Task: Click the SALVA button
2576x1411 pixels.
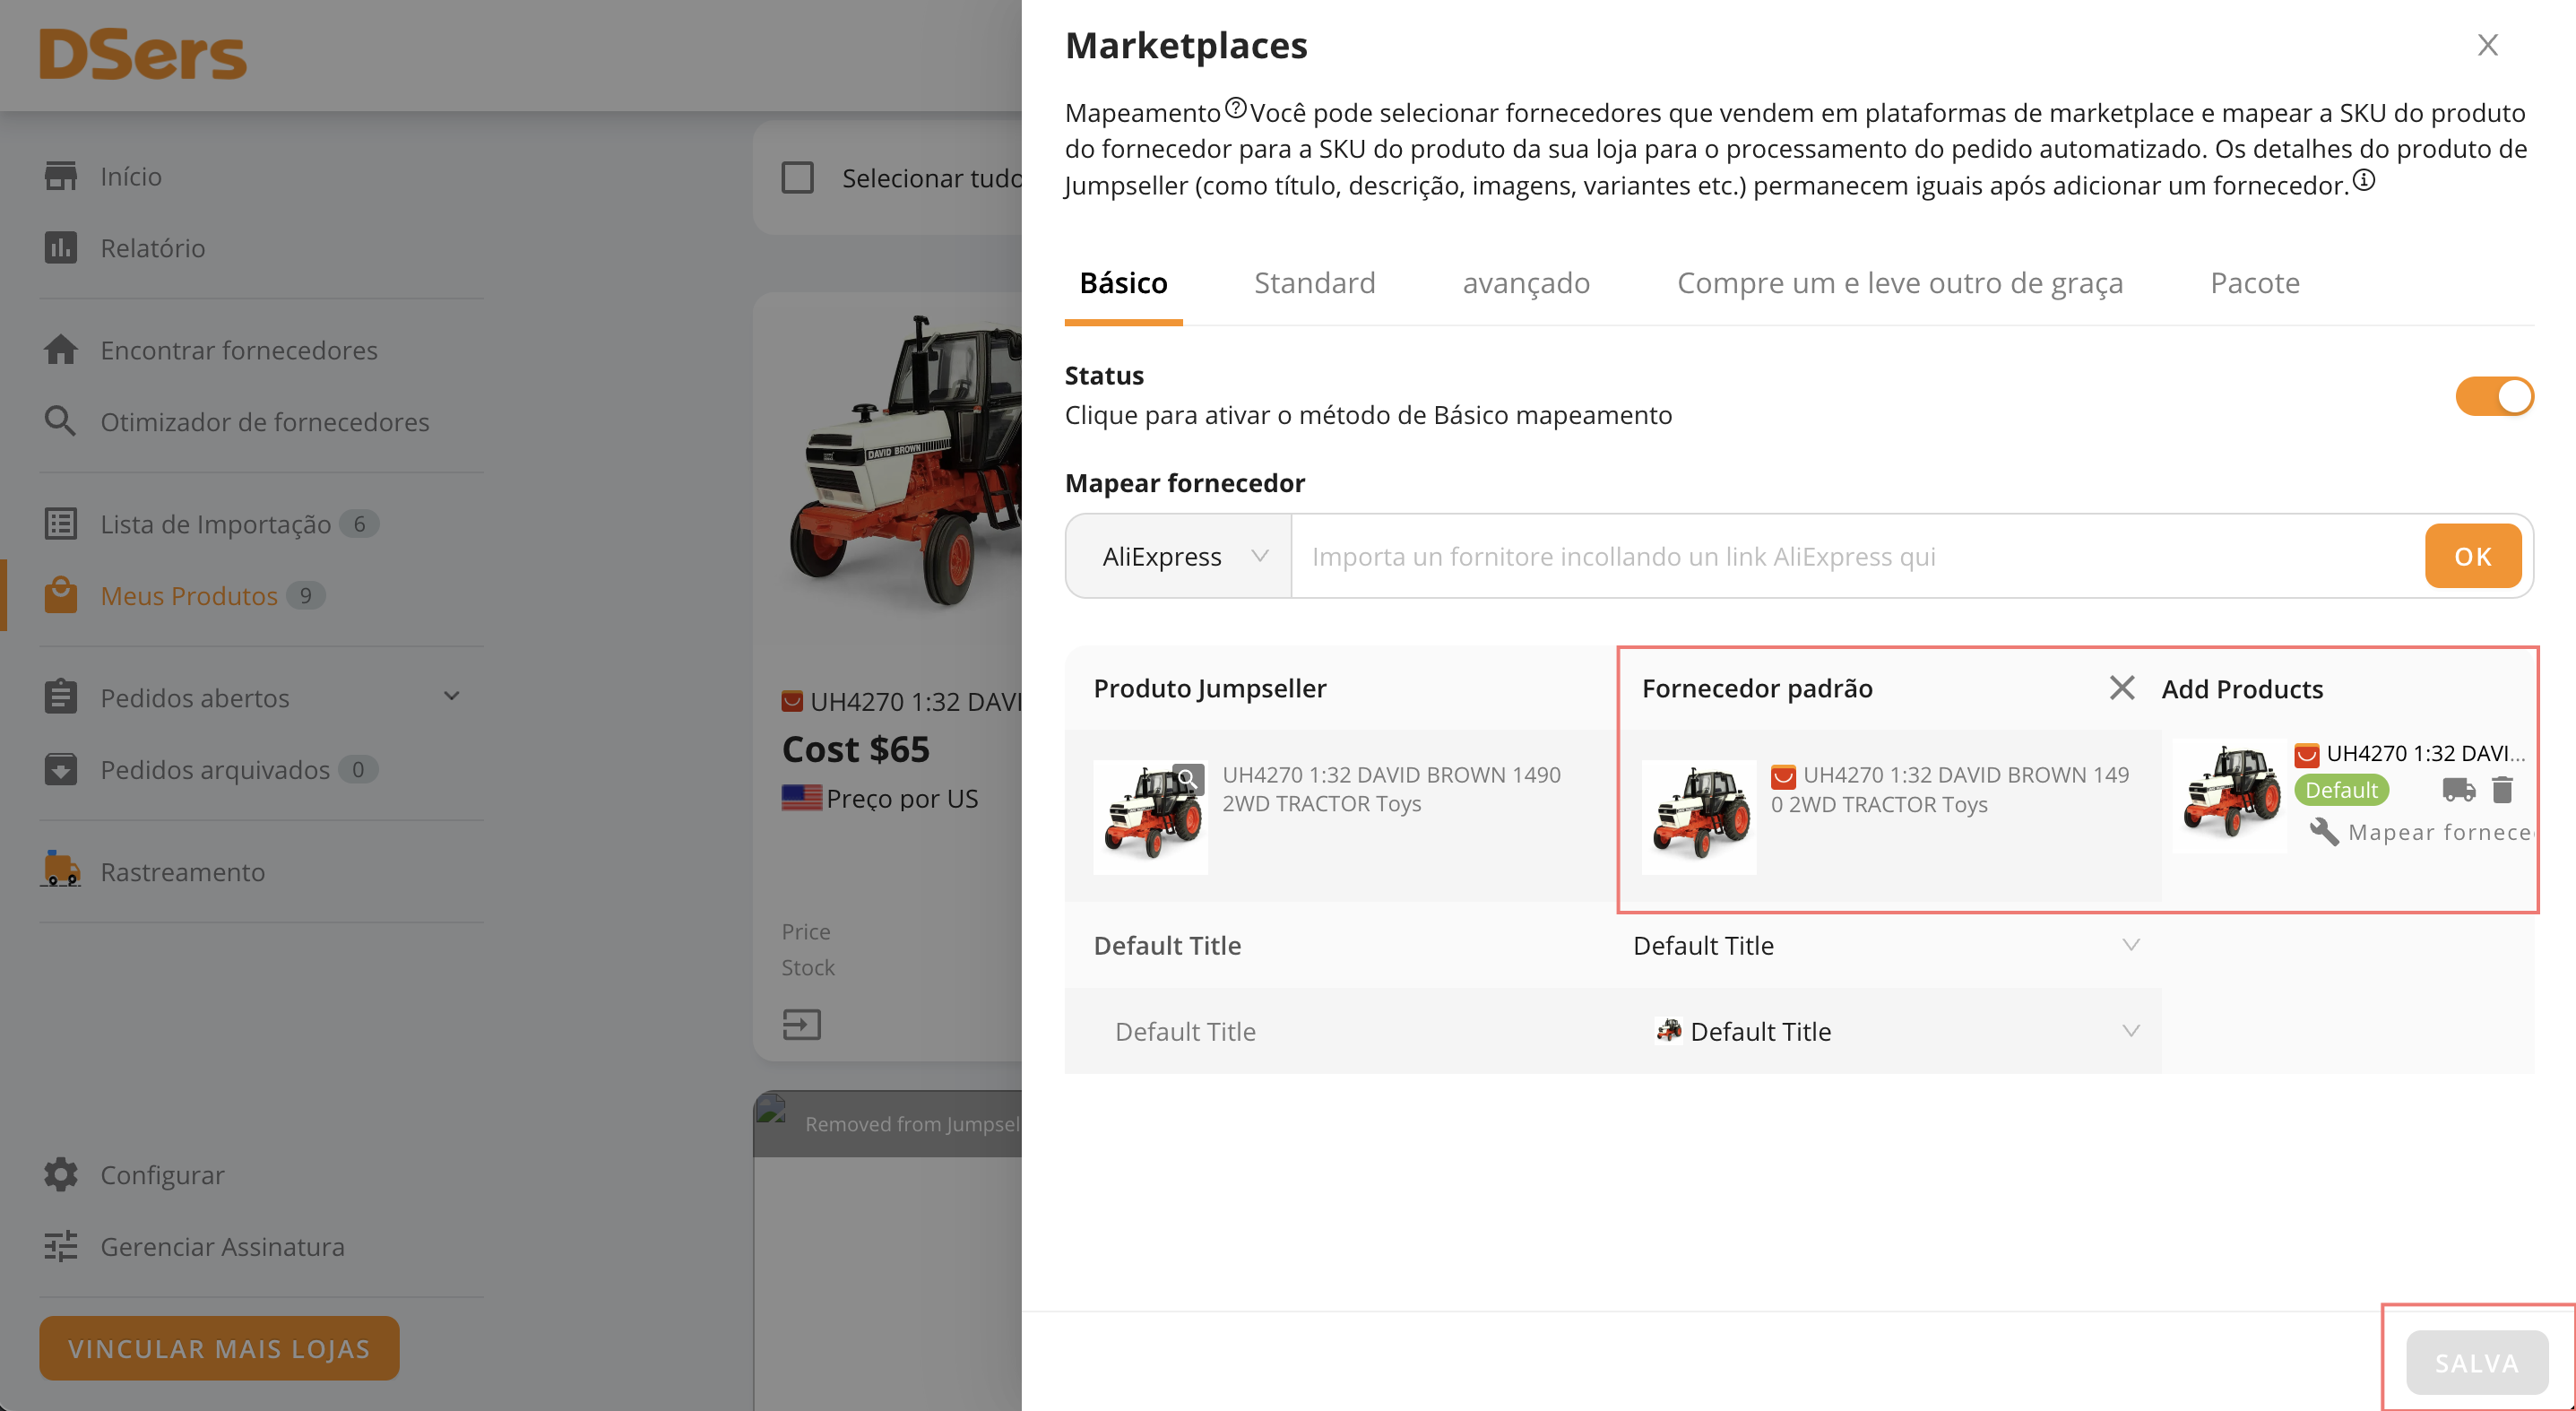Action: (2476, 1362)
